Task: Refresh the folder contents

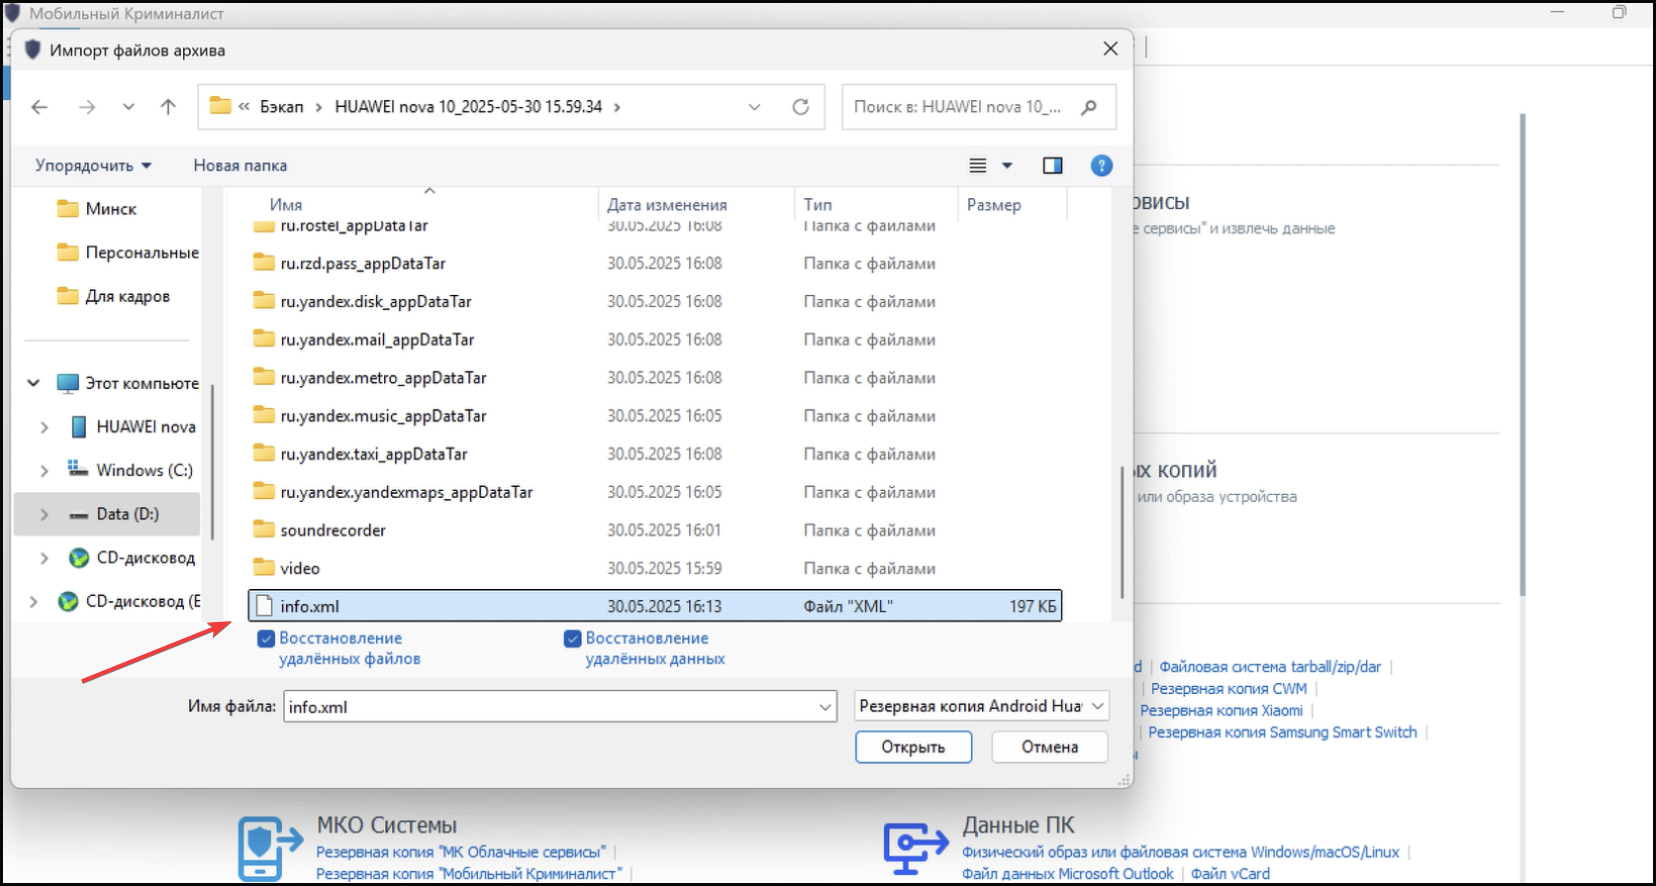Action: coord(800,107)
